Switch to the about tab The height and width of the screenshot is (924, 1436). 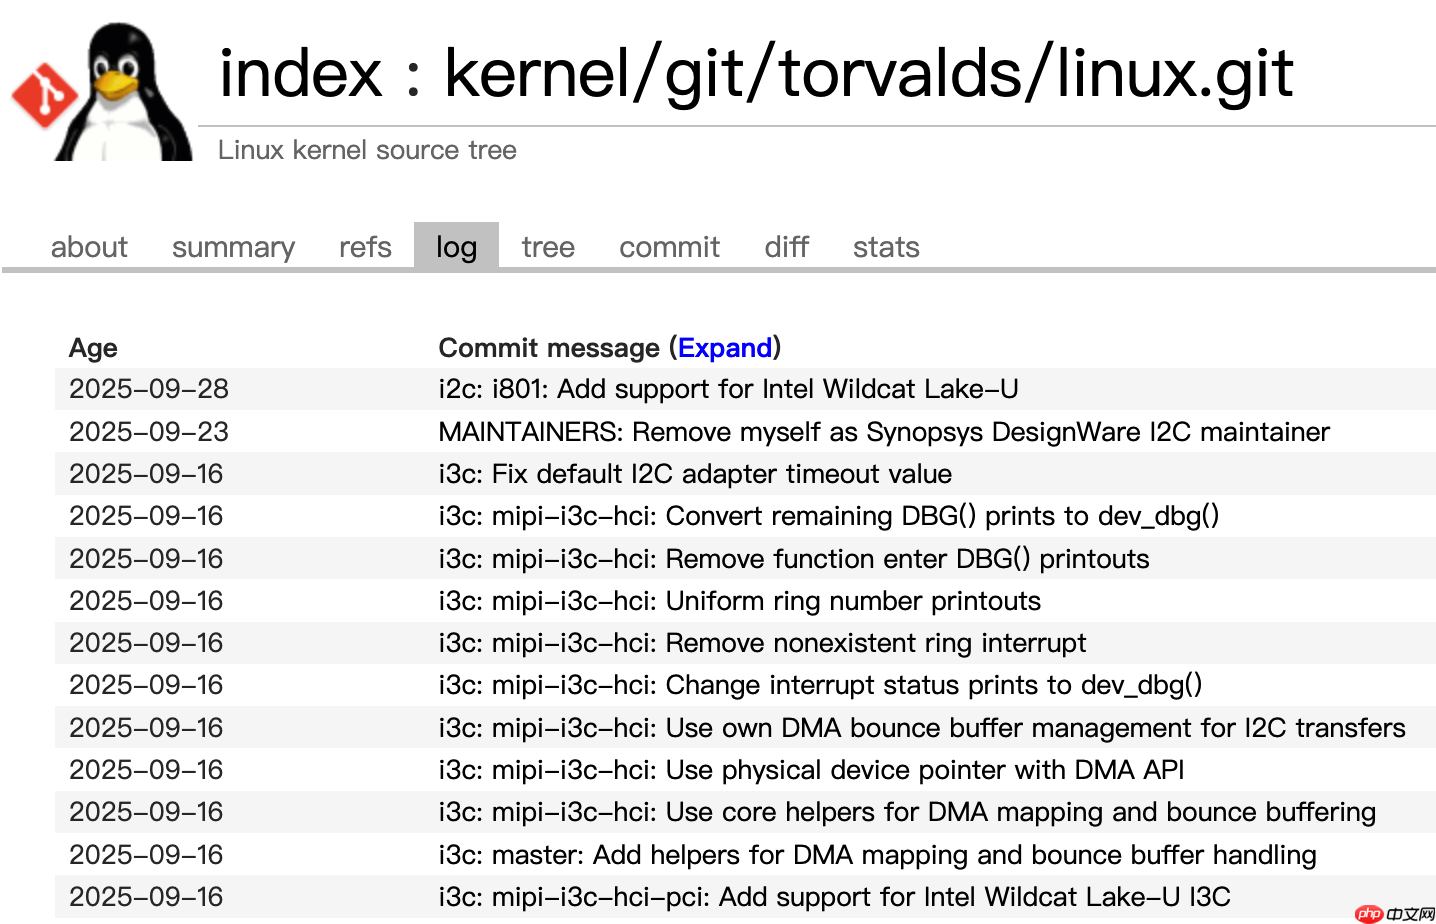click(x=89, y=247)
